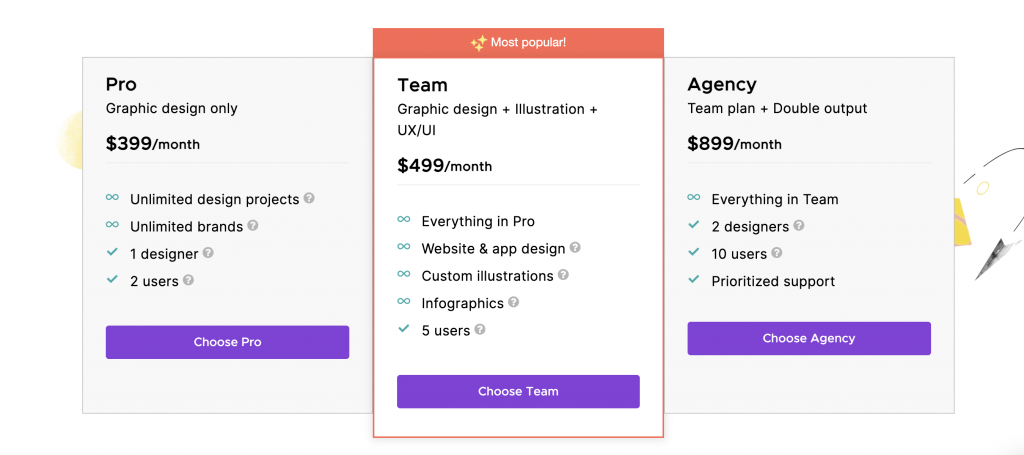1024x455 pixels.
Task: Click help icon beside Custom illustrations
Action: pos(563,275)
